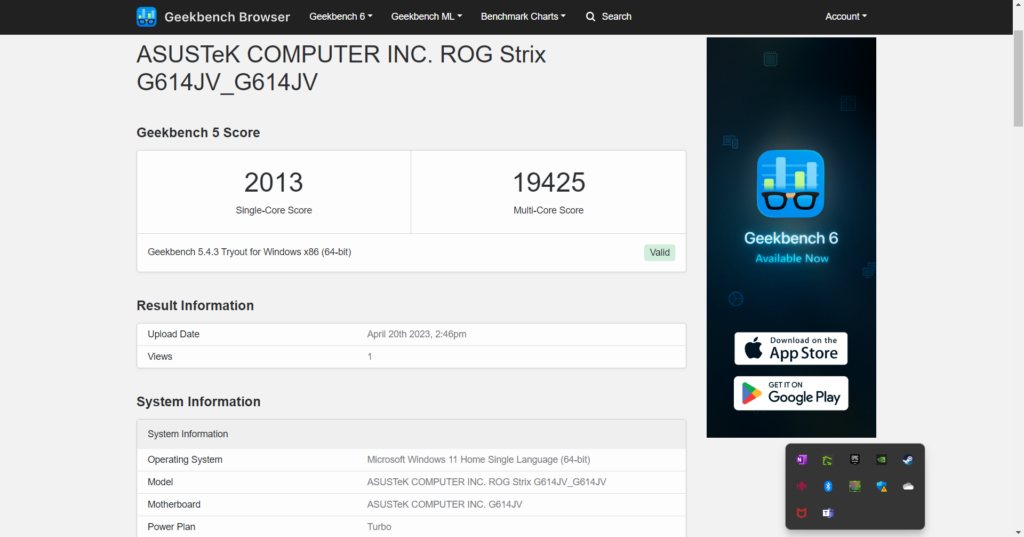Click the Result Information heading
1024x537 pixels.
coord(195,306)
